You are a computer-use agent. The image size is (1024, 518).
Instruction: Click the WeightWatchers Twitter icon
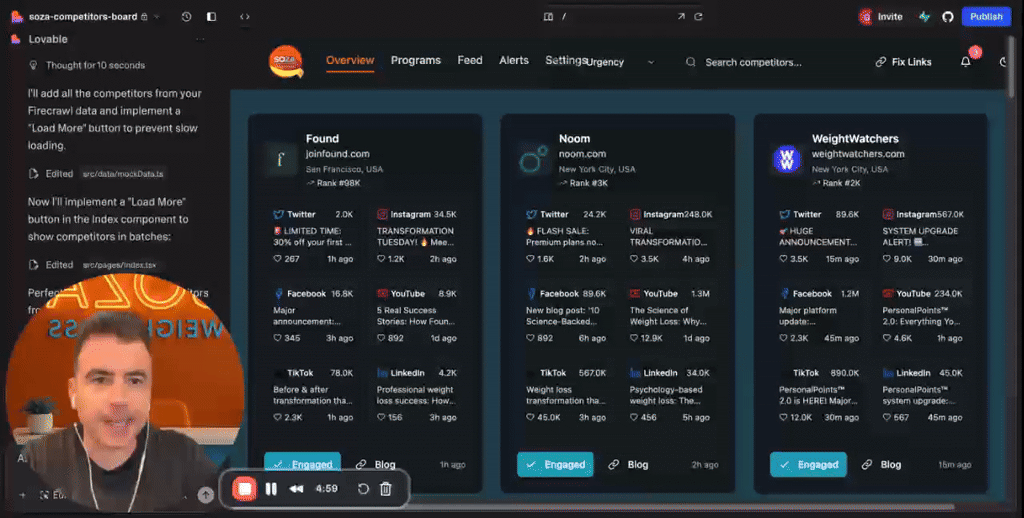[x=784, y=214]
